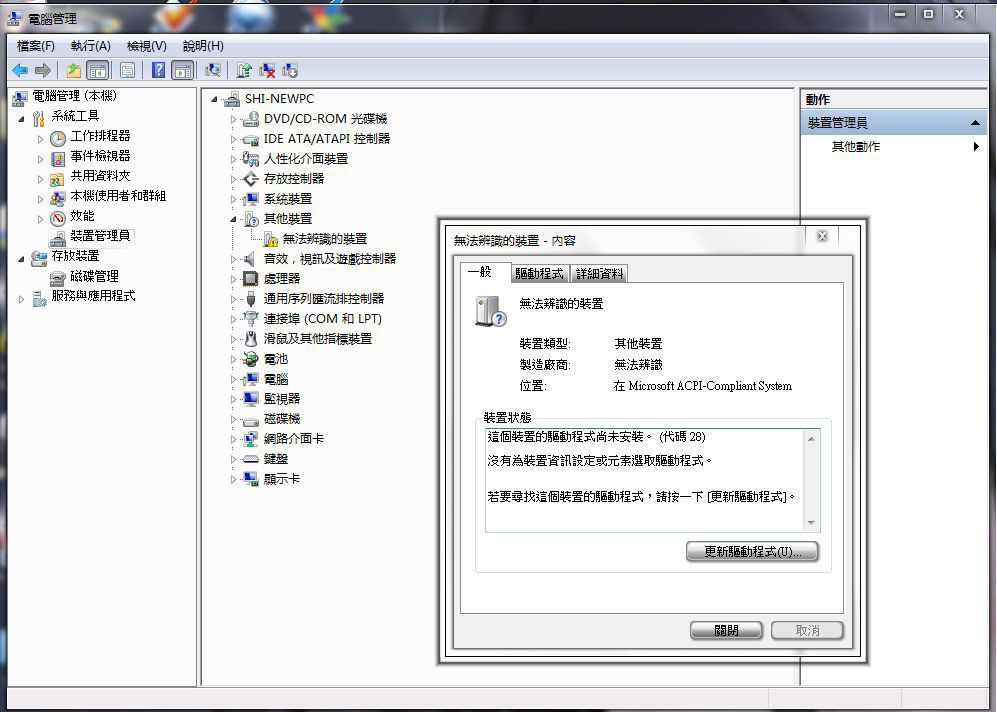Expand the 電腦 device category
Image resolution: width=997 pixels, height=712 pixels.
pos(233,380)
